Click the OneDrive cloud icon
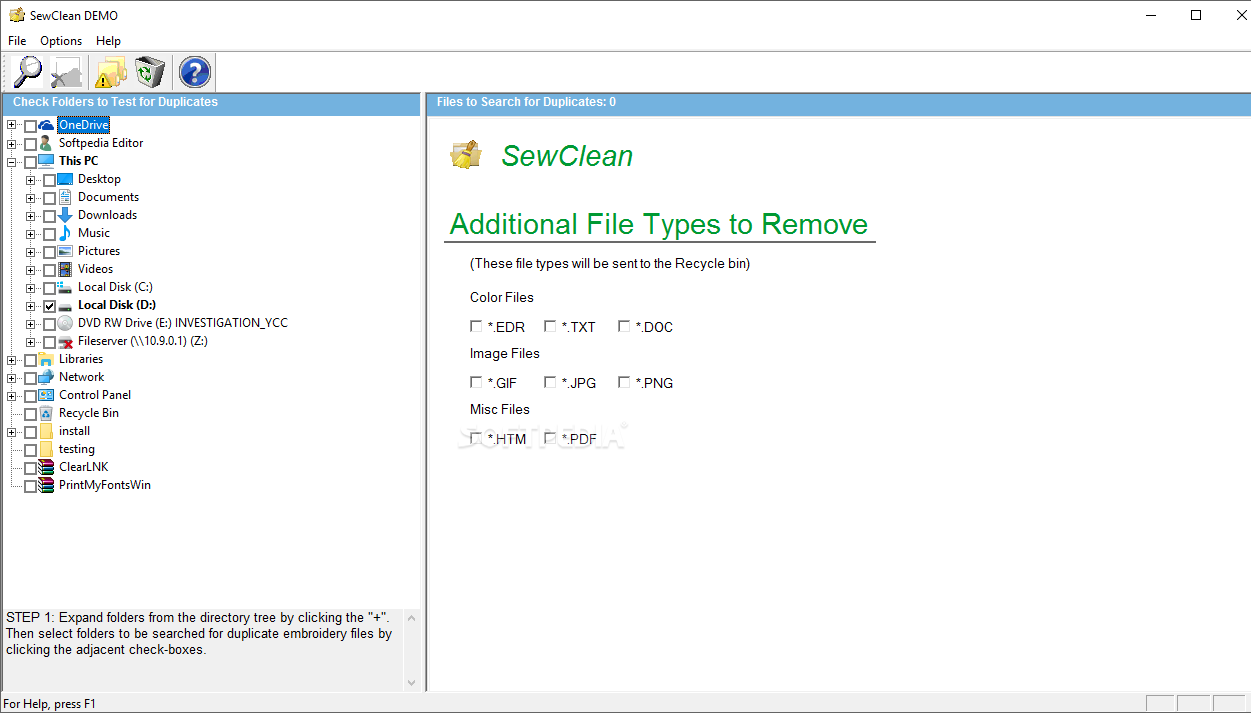The image size is (1251, 713). (x=46, y=125)
